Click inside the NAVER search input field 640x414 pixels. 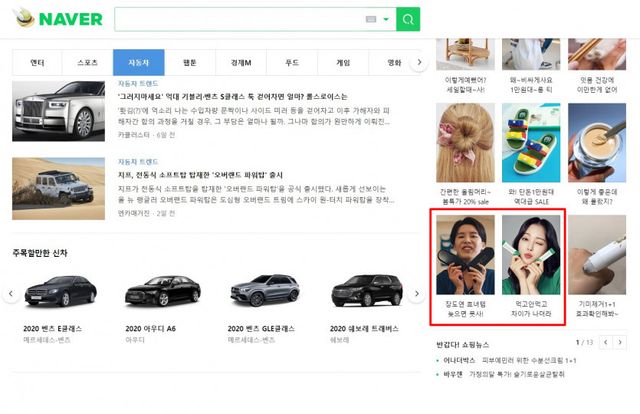pyautogui.click(x=240, y=20)
